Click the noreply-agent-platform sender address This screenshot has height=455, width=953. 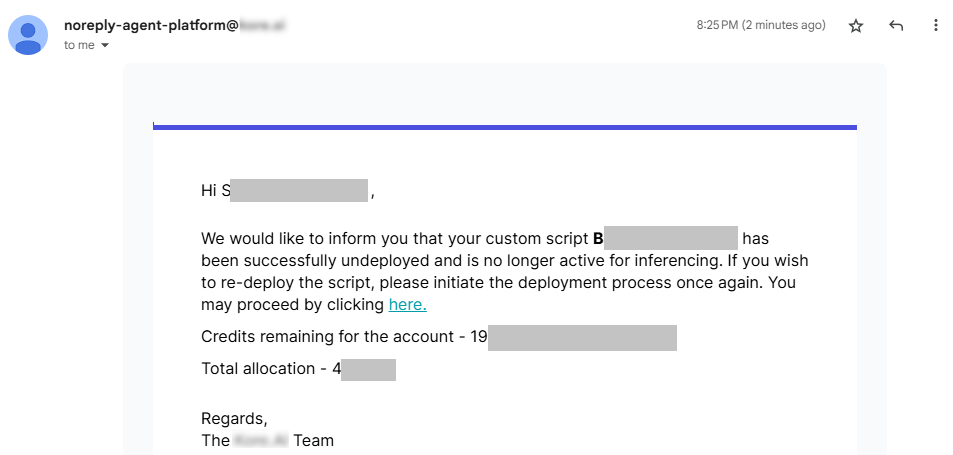pos(150,26)
